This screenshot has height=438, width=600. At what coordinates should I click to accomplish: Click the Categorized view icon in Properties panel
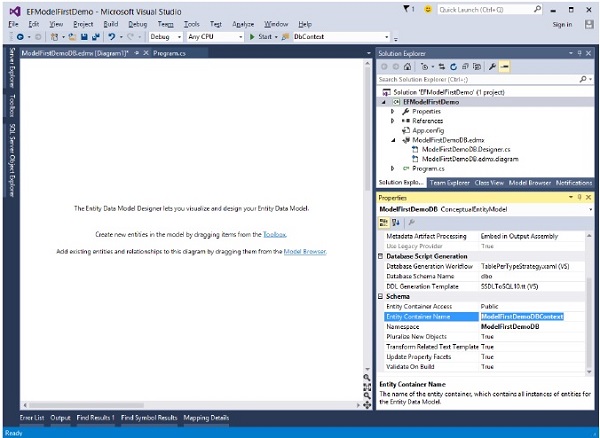(384, 222)
